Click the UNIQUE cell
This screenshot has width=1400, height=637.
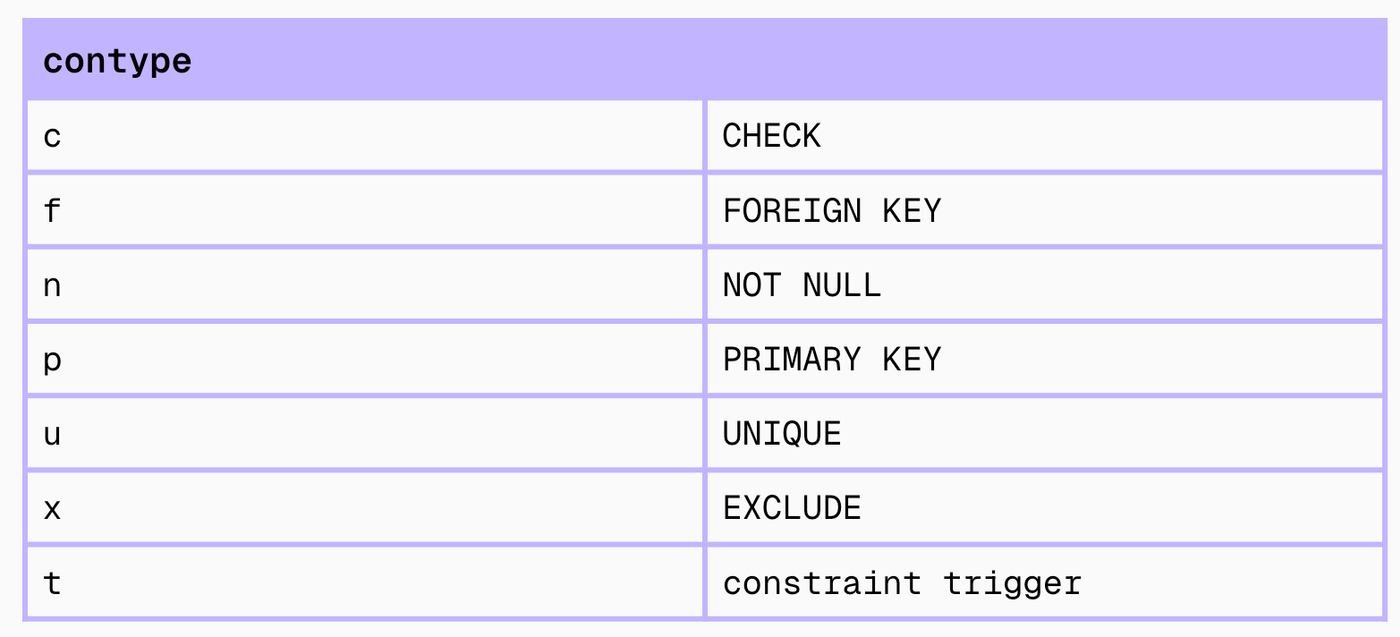coord(782,433)
